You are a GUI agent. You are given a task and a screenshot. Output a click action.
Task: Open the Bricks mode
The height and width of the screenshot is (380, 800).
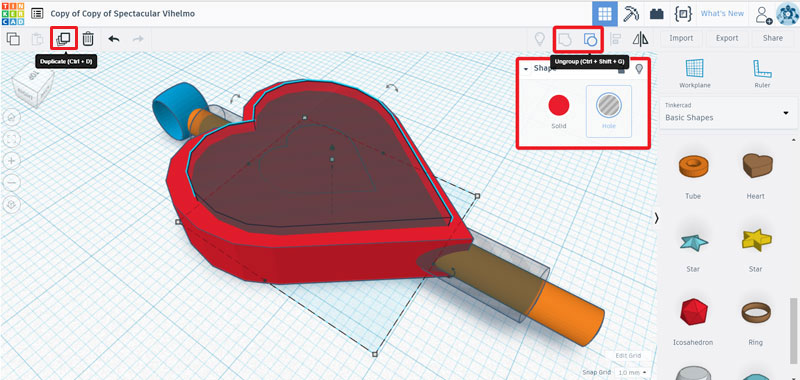point(657,14)
